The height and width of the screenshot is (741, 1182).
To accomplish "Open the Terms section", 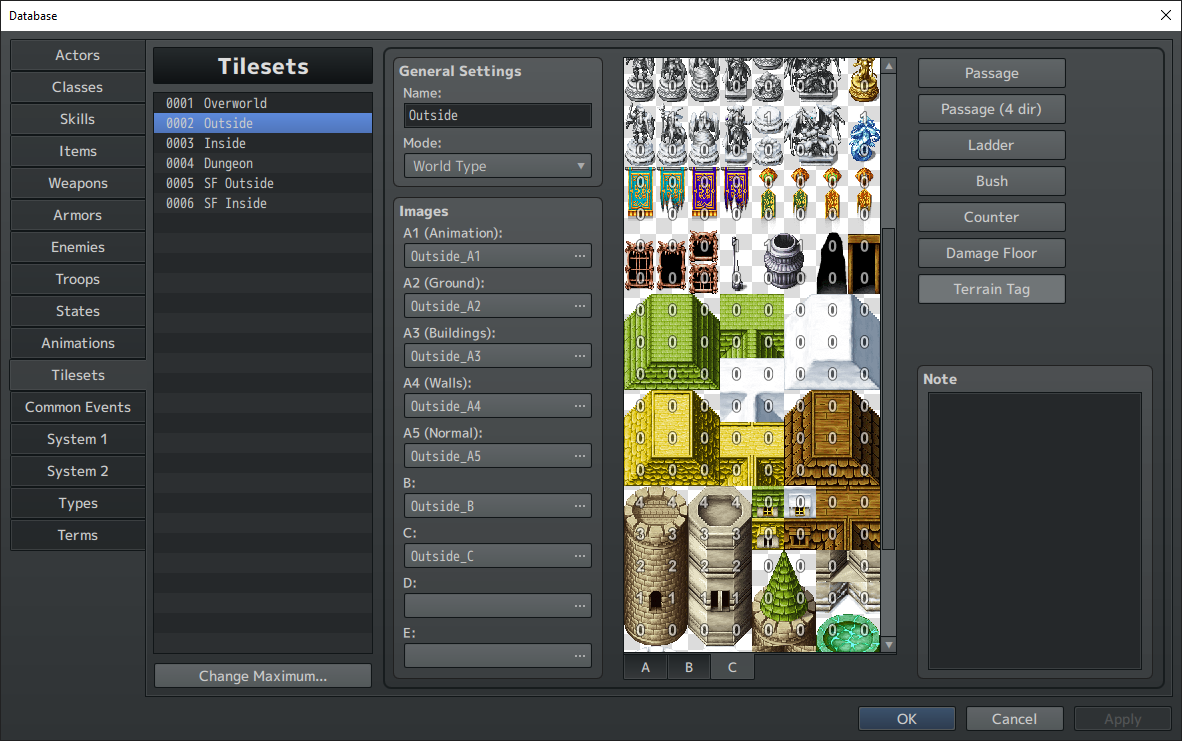I will [x=78, y=536].
